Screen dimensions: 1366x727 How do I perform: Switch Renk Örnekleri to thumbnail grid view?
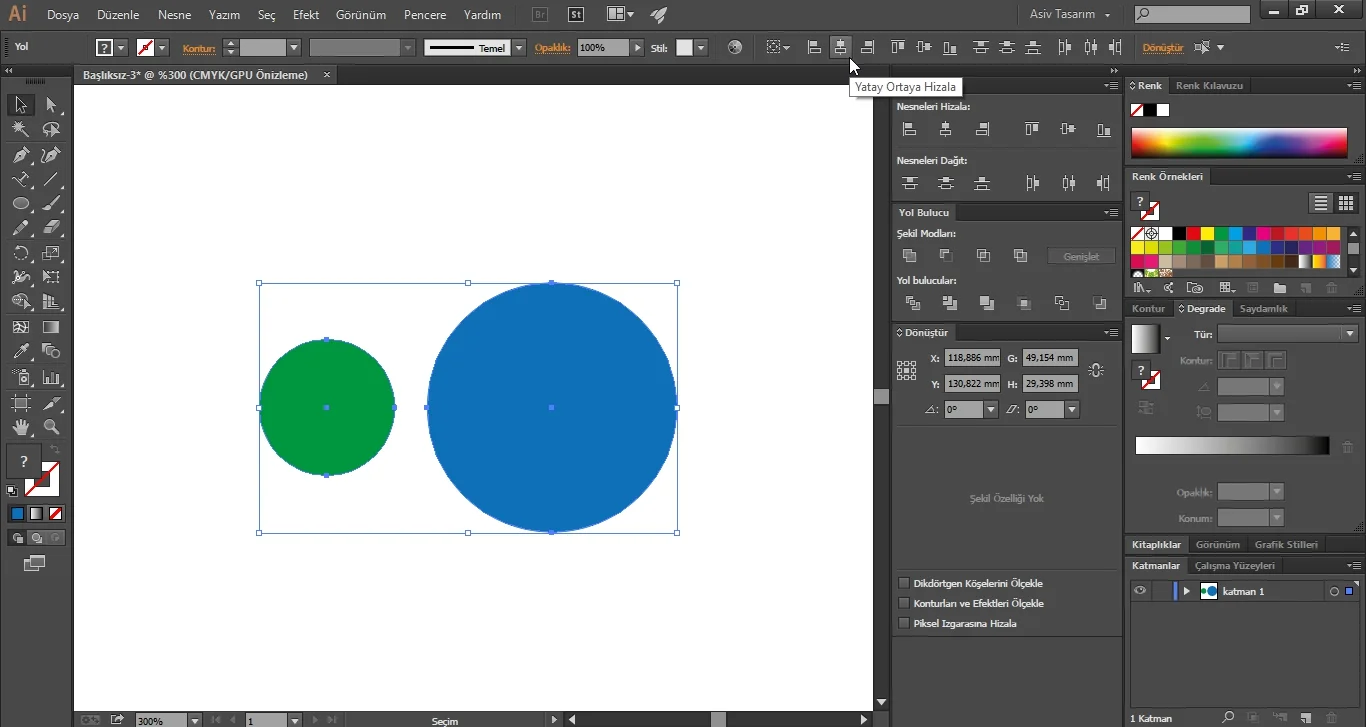(1345, 203)
